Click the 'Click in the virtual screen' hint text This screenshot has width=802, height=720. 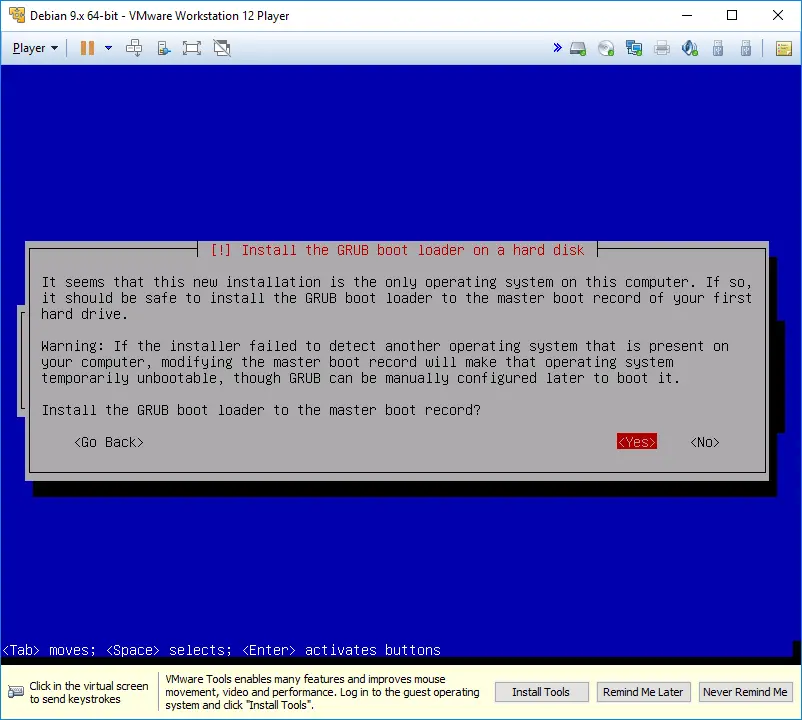(89, 692)
